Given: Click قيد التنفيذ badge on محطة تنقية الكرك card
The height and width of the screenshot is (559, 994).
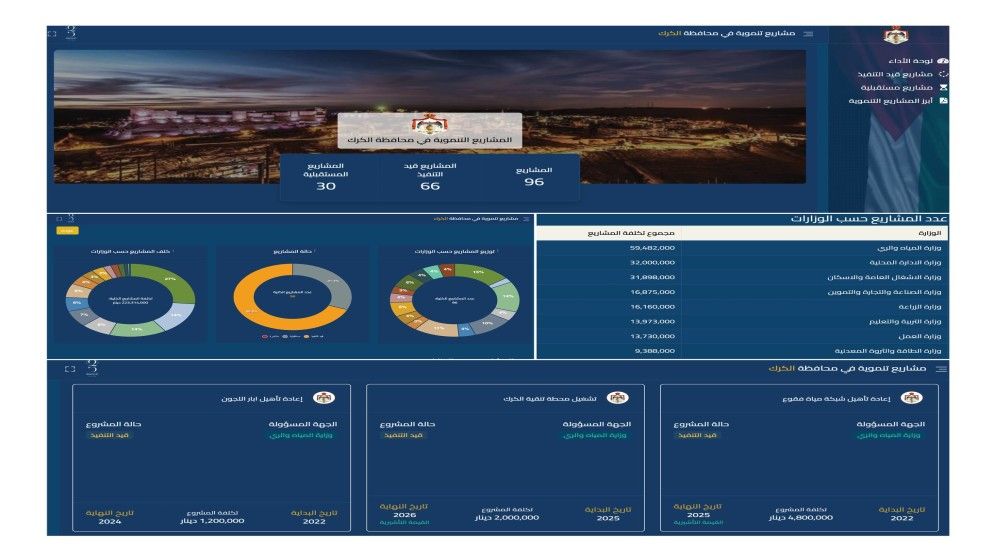Looking at the screenshot, I should tap(403, 435).
